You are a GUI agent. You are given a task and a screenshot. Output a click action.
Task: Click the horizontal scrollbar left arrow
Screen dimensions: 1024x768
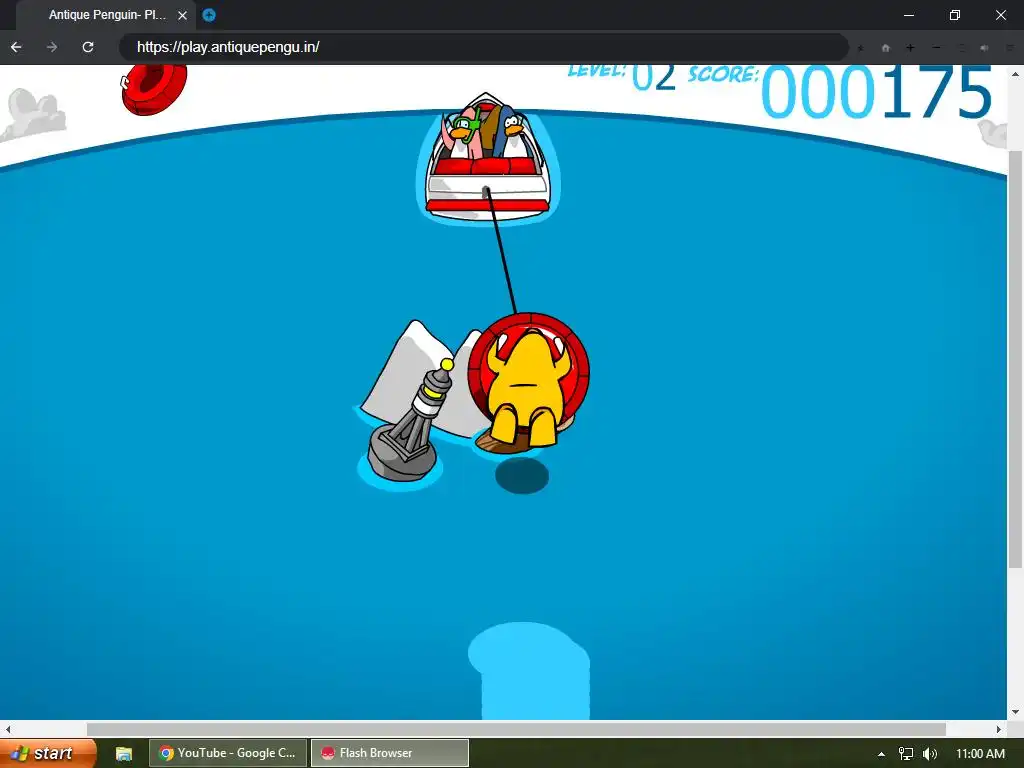8,729
